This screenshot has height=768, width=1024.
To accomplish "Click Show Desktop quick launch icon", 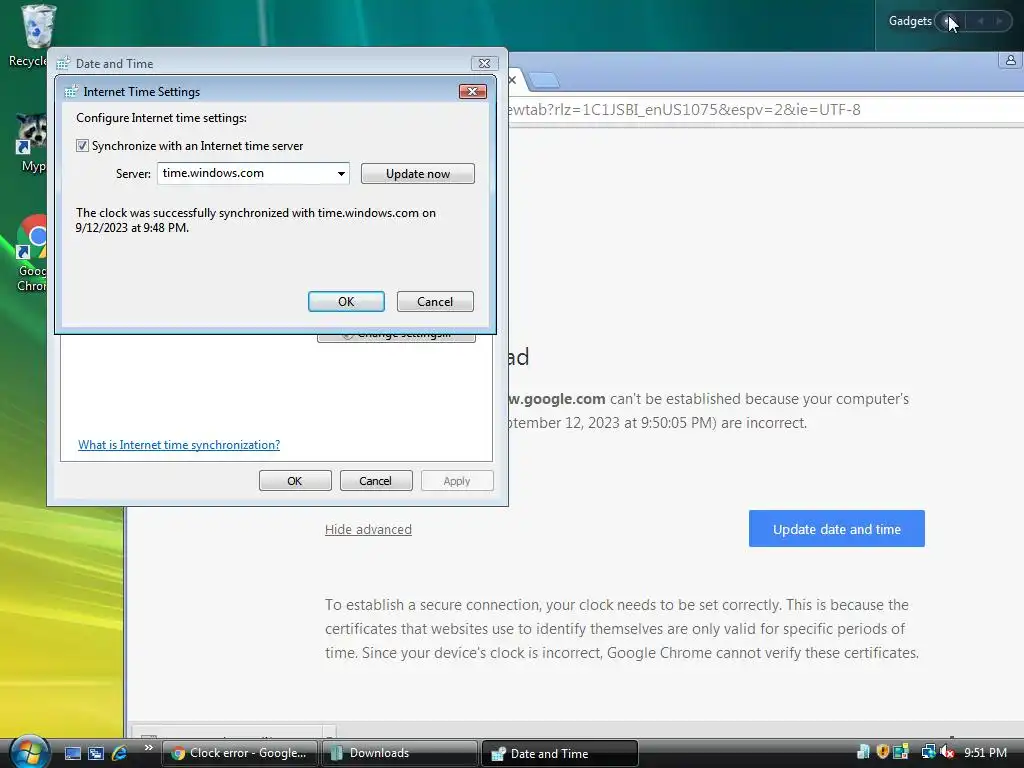I will [x=72, y=753].
